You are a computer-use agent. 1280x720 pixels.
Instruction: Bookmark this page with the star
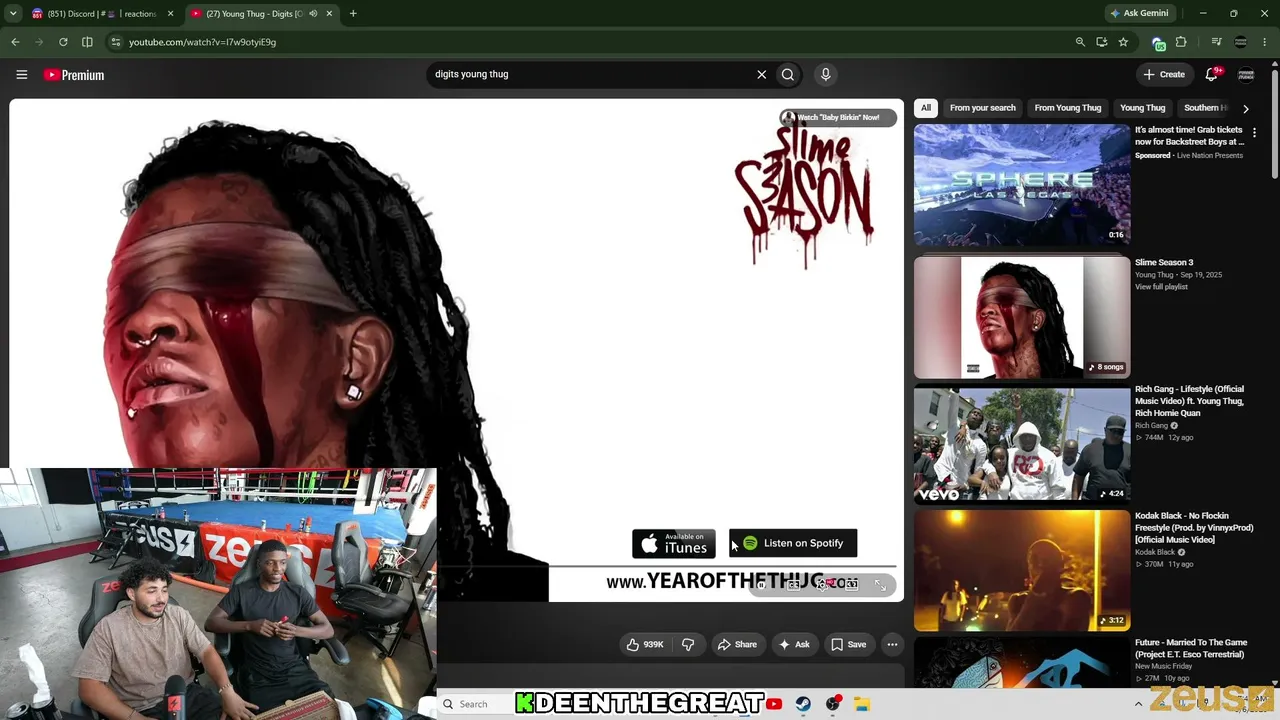[x=1123, y=42]
